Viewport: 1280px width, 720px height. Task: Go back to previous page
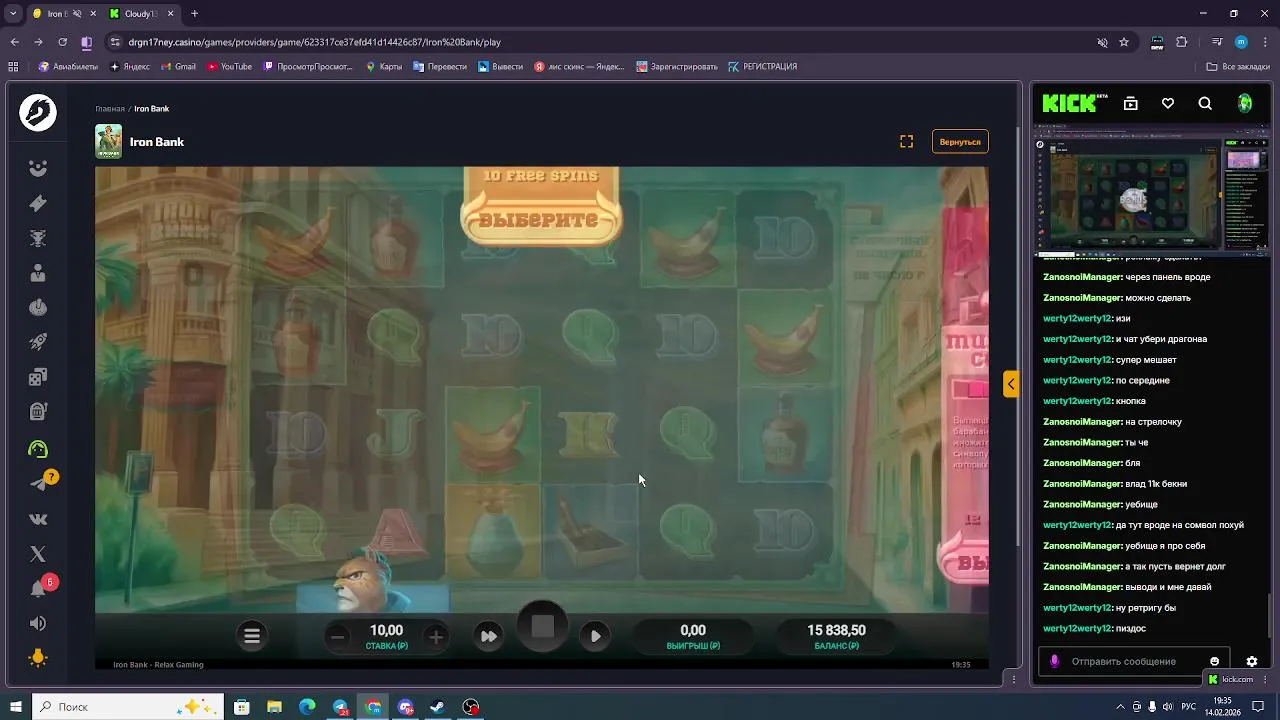click(x=14, y=42)
